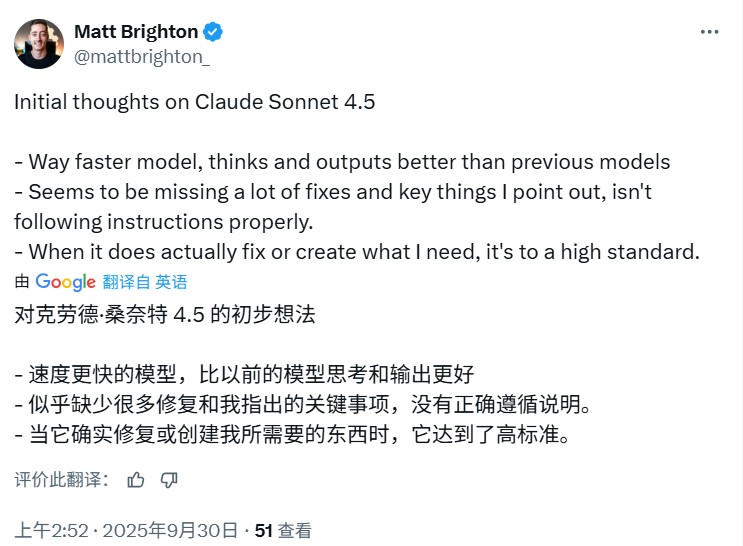Click the translated heading 对克劳德·桑奈特 4.5 的初步想法
The width and height of the screenshot is (743, 546).
[x=165, y=314]
